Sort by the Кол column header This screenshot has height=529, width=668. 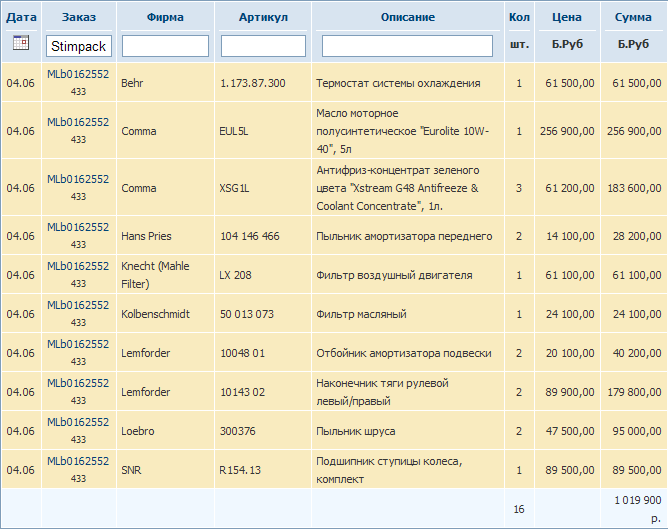[519, 17]
